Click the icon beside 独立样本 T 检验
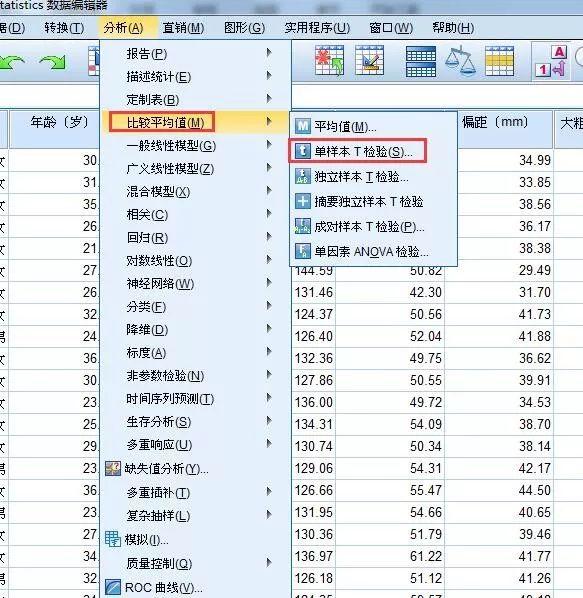 [303, 176]
